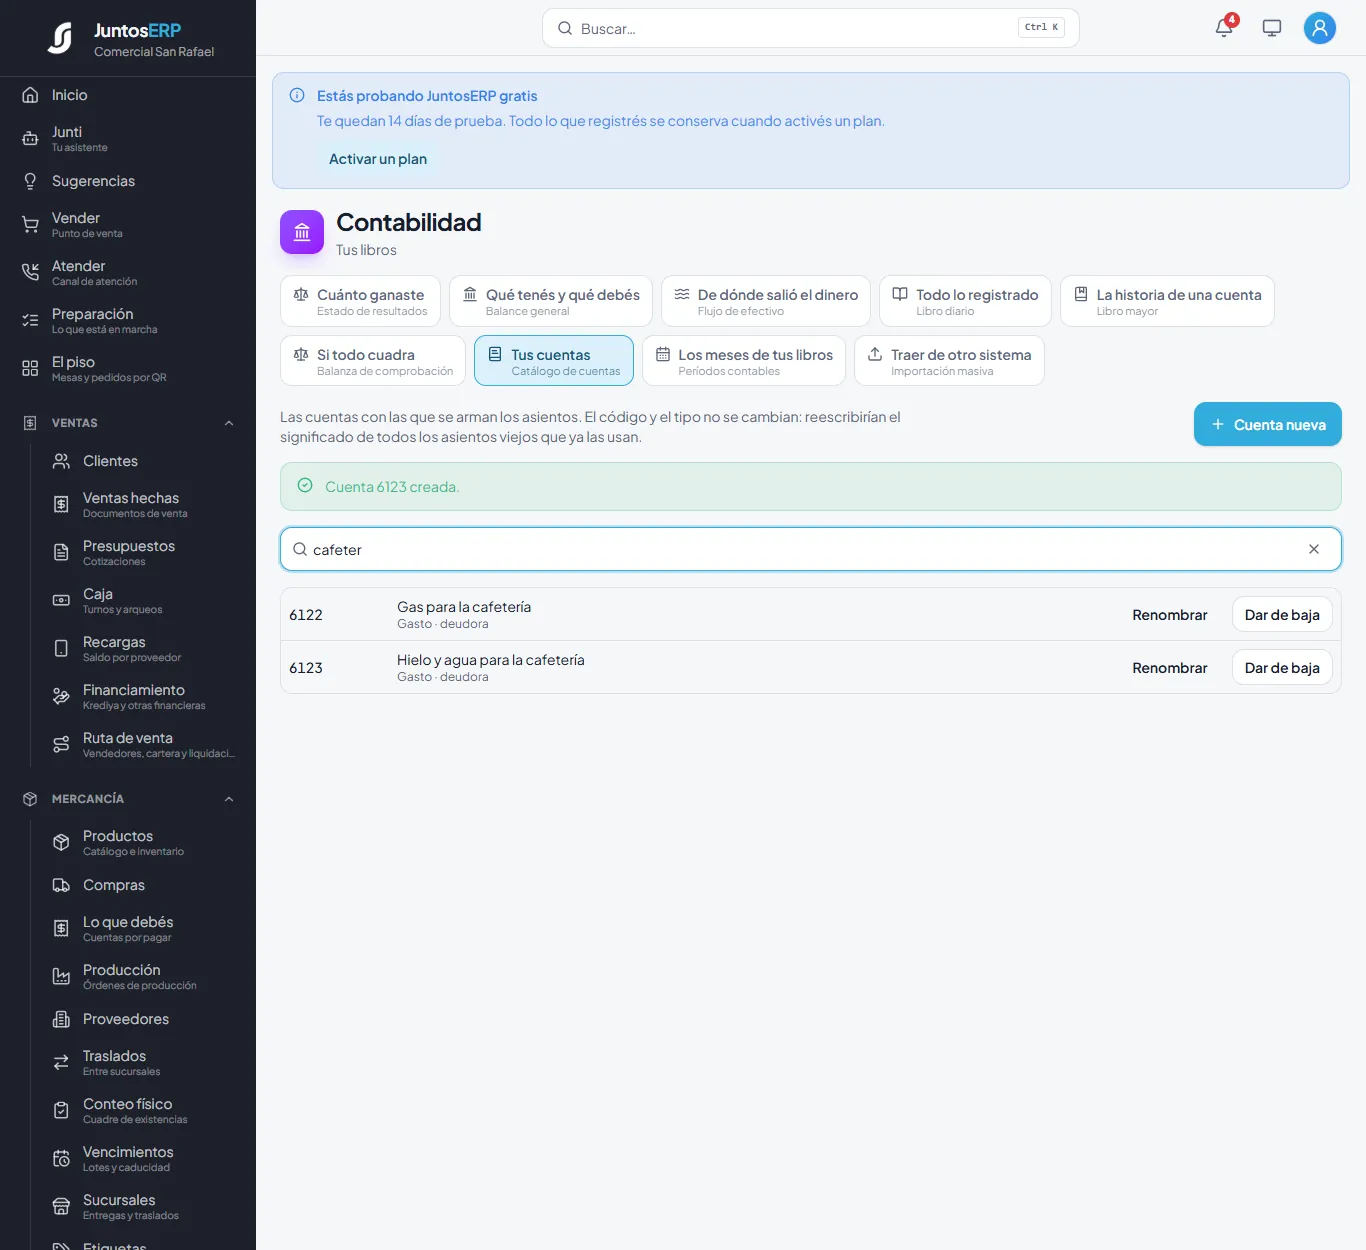The height and width of the screenshot is (1250, 1366).
Task: Rename account 6123 Hielo y agua
Action: [x=1170, y=668]
